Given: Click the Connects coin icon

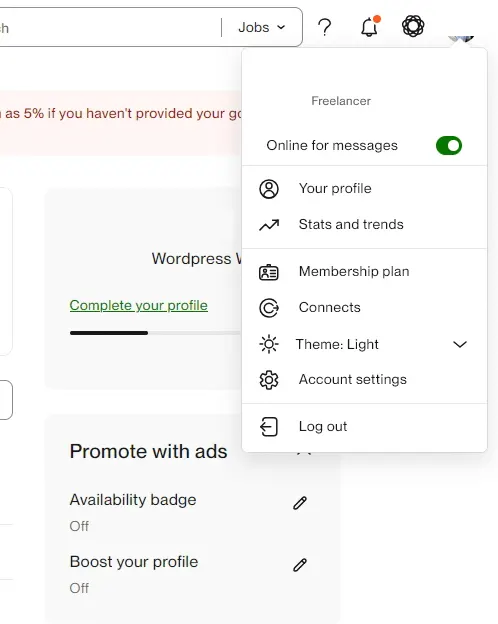Looking at the screenshot, I should (x=269, y=308).
